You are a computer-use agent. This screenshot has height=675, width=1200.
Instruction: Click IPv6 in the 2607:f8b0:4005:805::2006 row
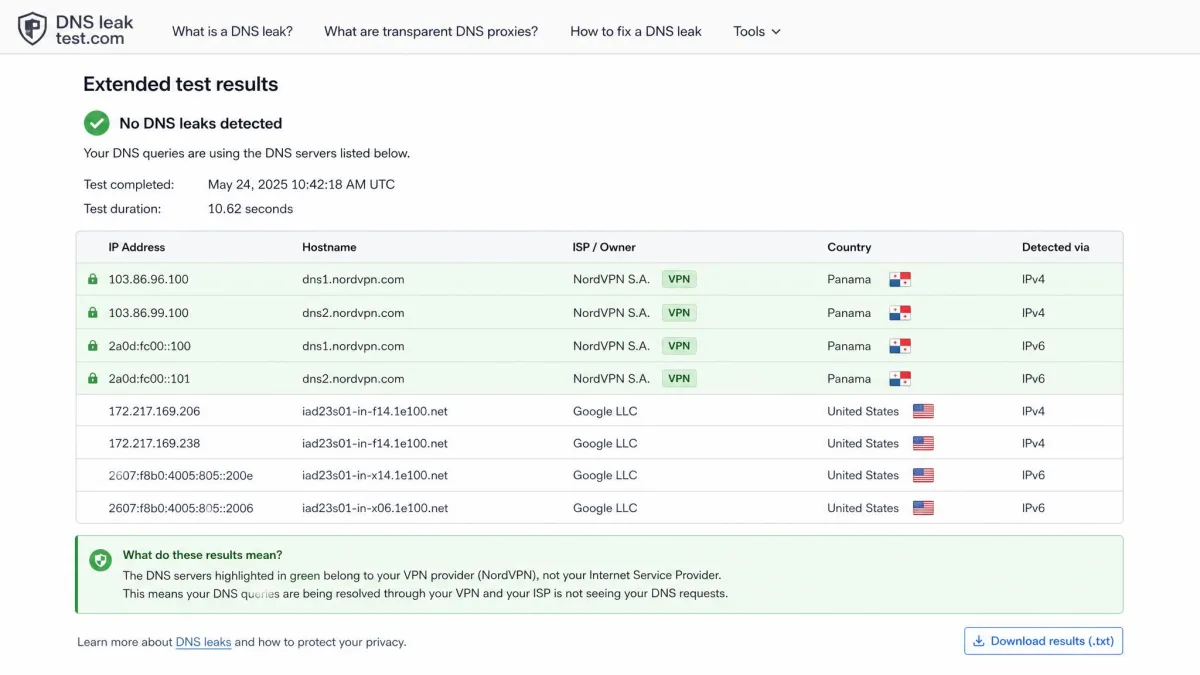[1033, 508]
